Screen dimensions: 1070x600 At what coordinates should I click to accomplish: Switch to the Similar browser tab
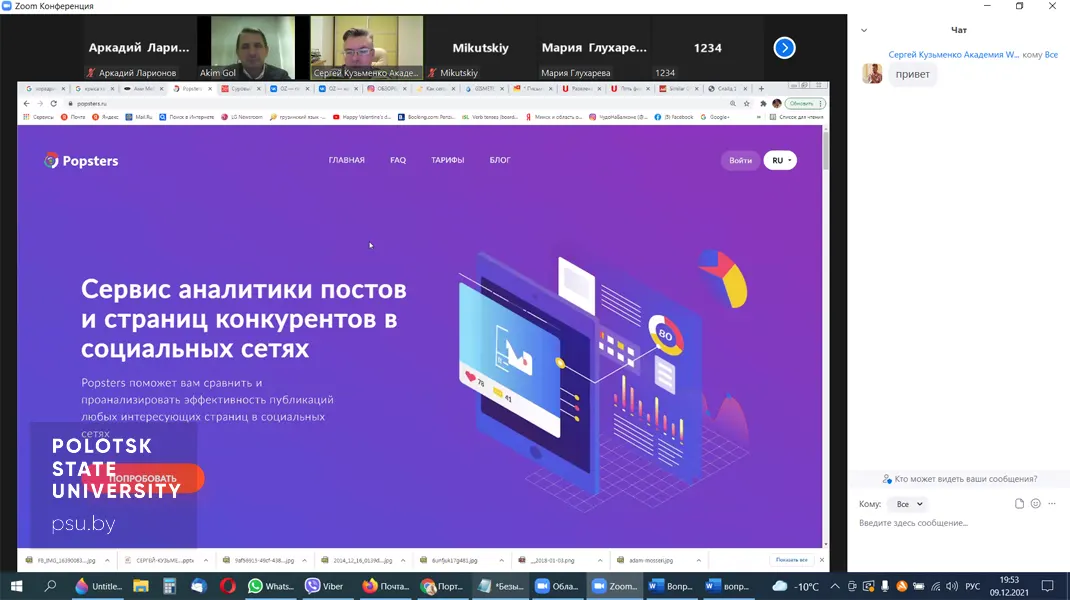678,89
